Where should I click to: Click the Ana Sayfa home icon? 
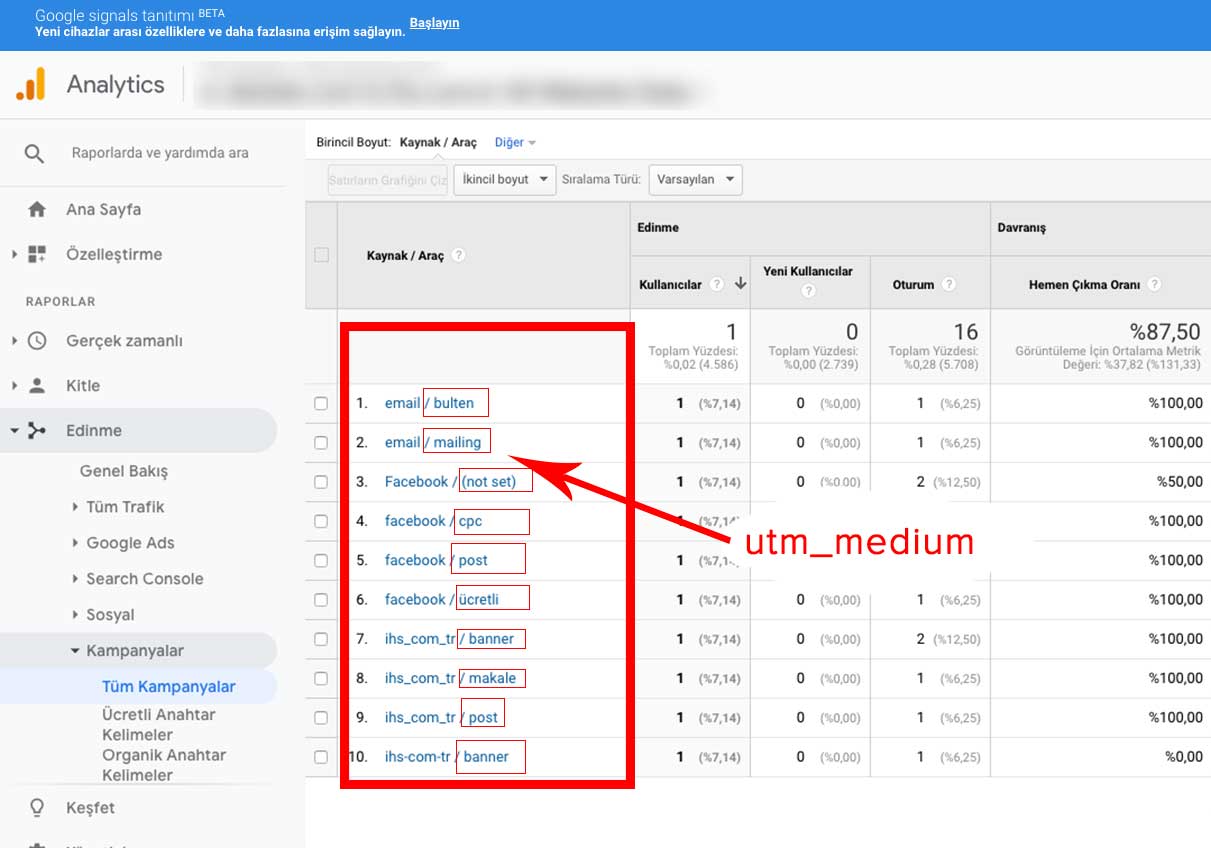pyautogui.click(x=37, y=210)
